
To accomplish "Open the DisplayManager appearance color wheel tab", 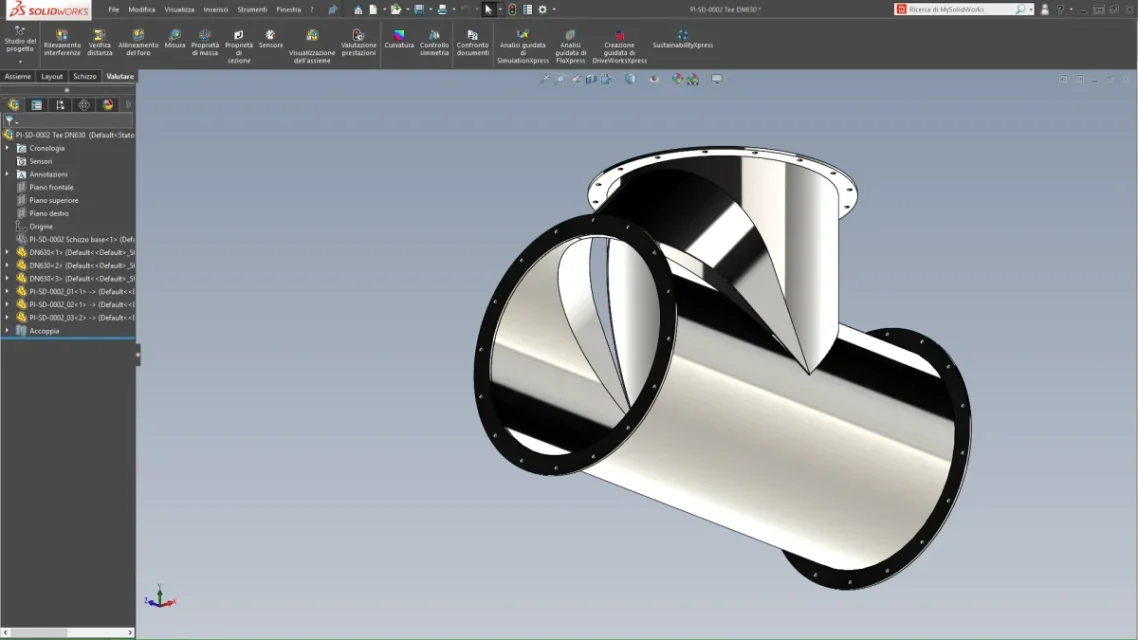I will 107,105.
